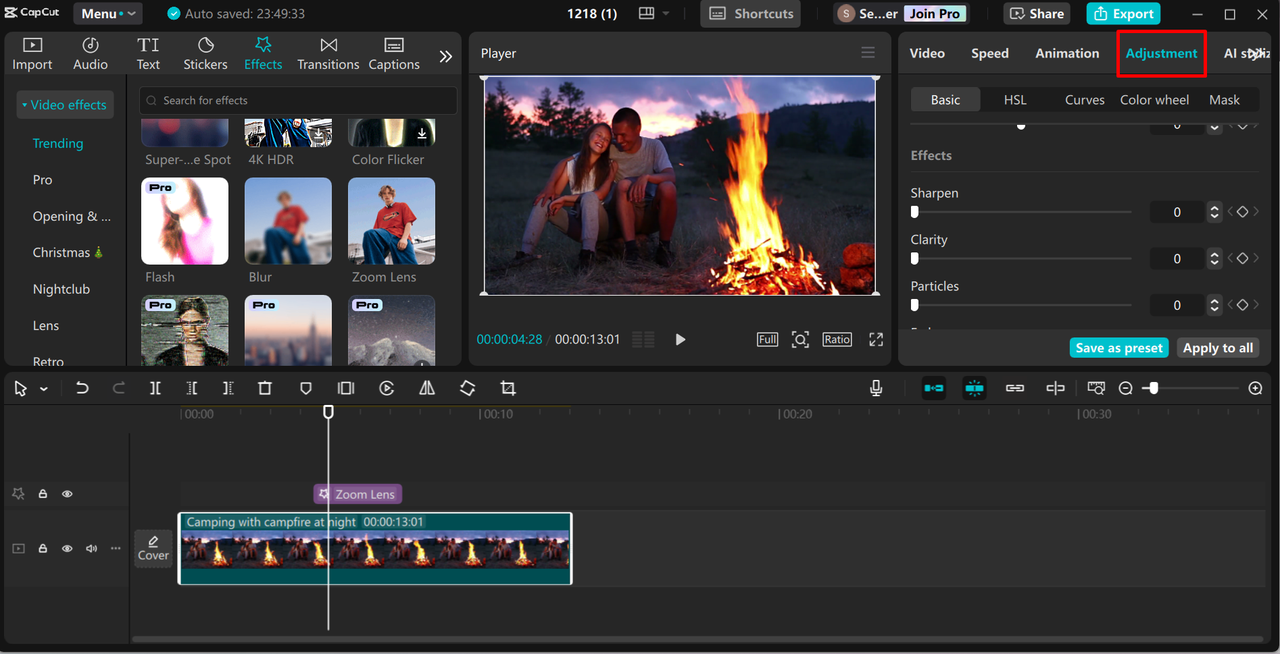The width and height of the screenshot is (1280, 654).
Task: Switch to the Animation tab
Action: 1067,54
